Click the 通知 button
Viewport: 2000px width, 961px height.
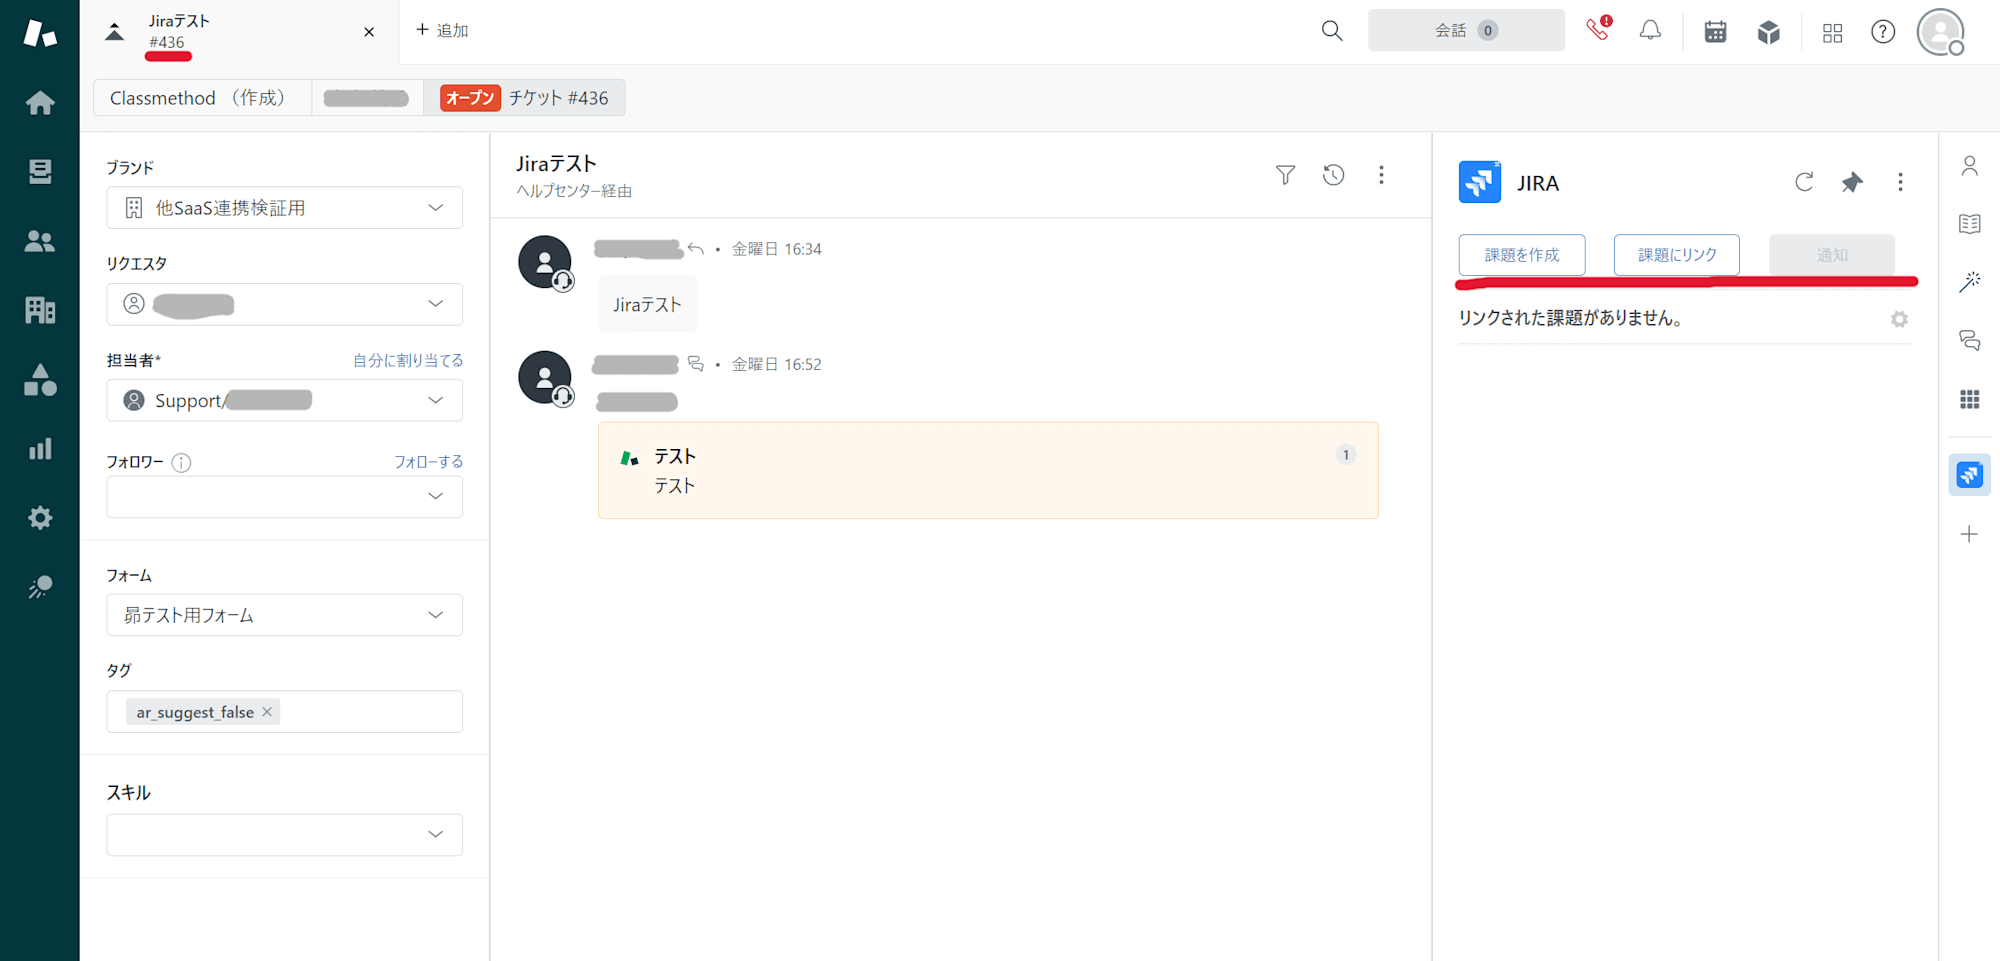[1832, 255]
